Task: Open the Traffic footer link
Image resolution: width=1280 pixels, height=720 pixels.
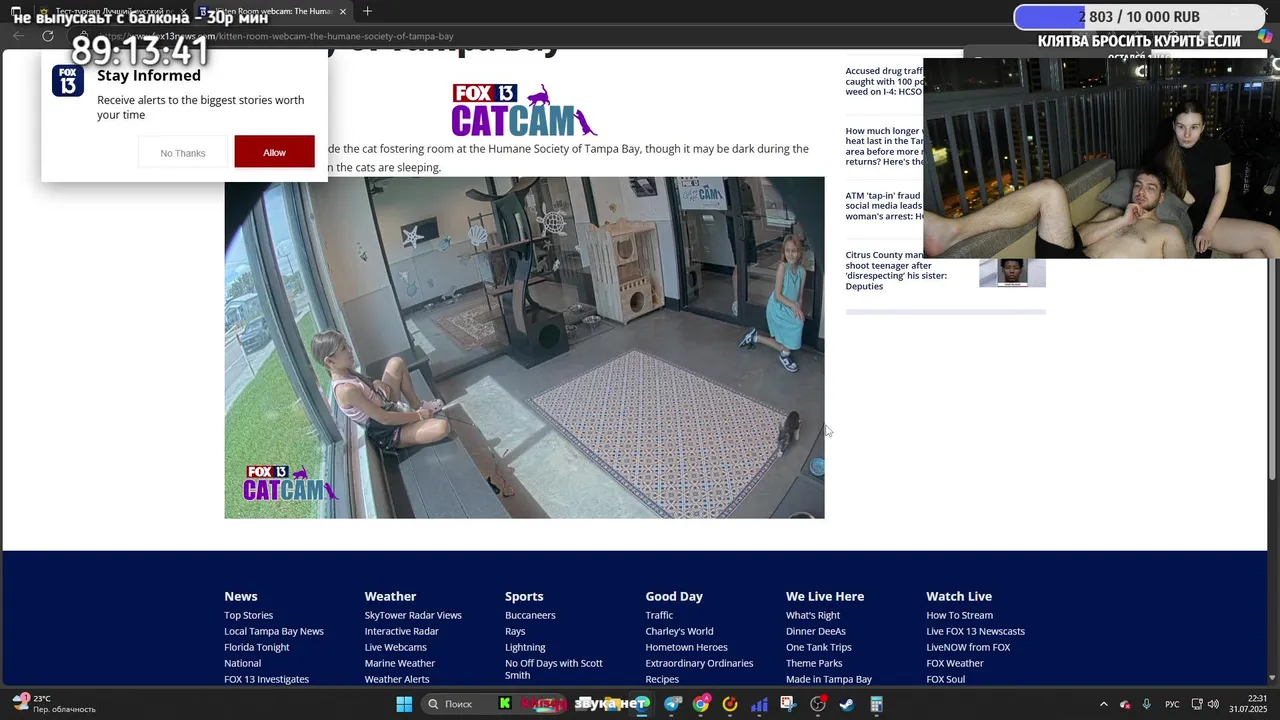Action: click(659, 615)
